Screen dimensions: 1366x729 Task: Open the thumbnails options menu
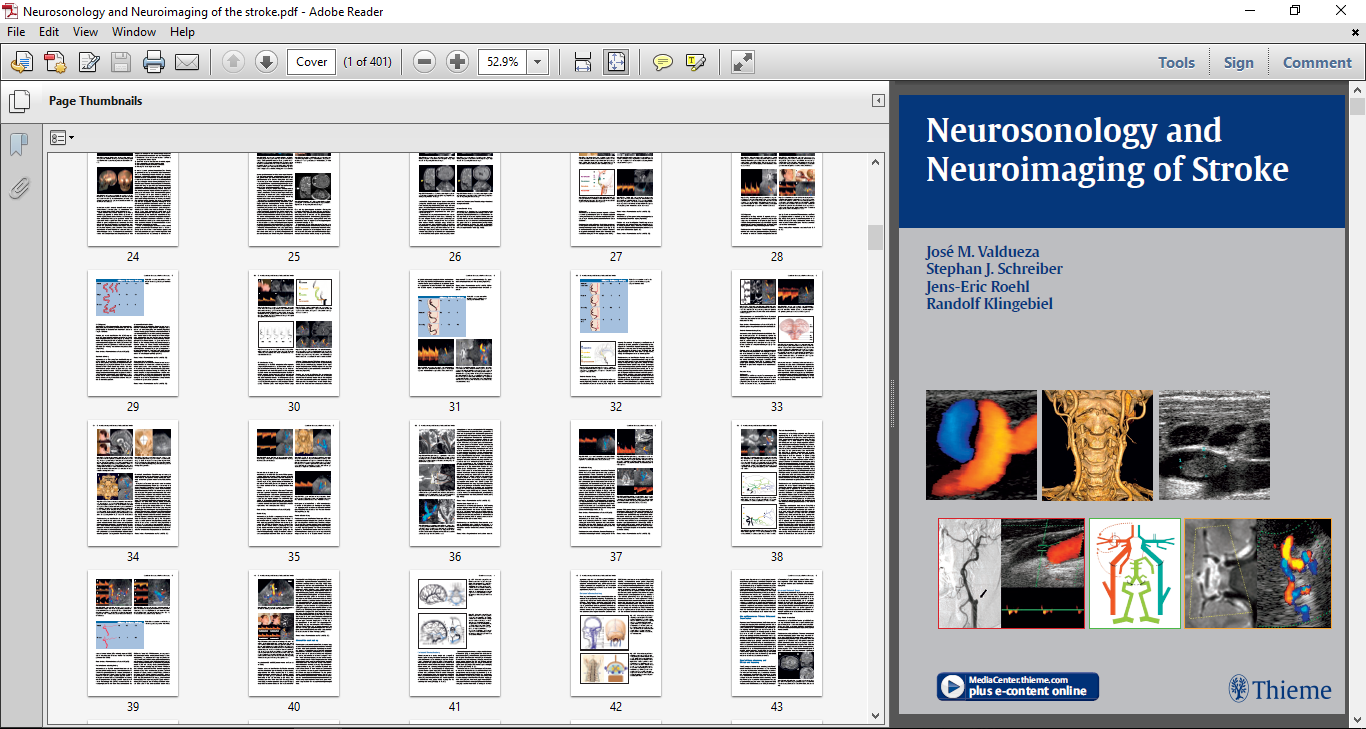point(62,137)
